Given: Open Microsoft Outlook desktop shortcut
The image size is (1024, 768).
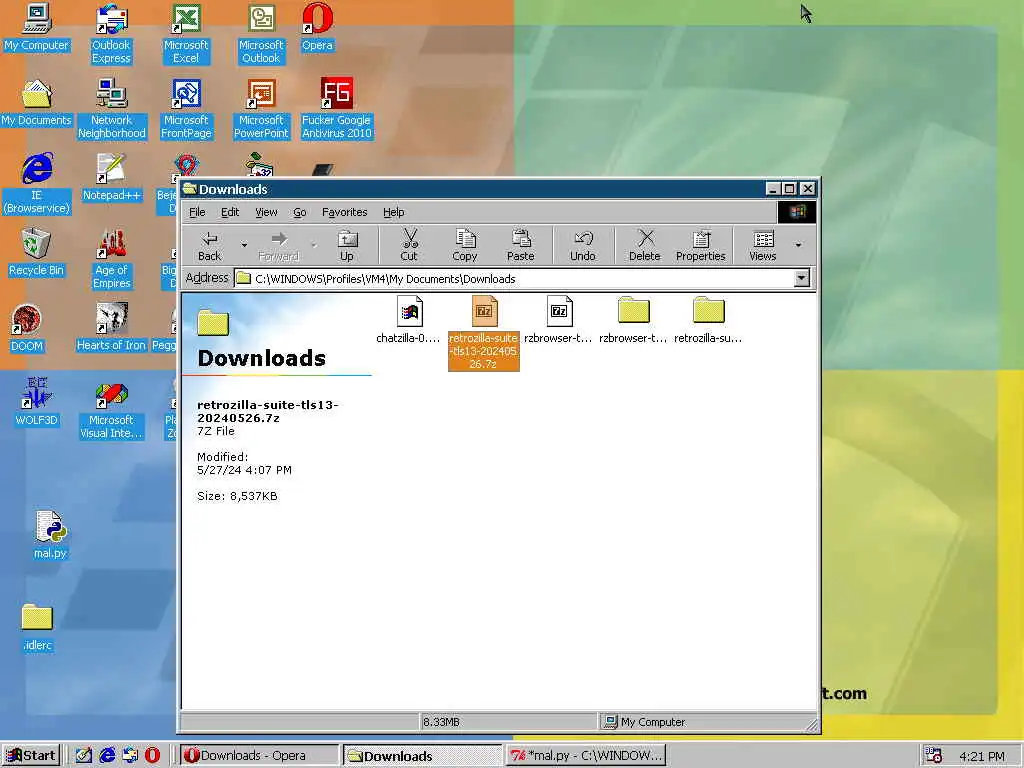Looking at the screenshot, I should tap(261, 34).
